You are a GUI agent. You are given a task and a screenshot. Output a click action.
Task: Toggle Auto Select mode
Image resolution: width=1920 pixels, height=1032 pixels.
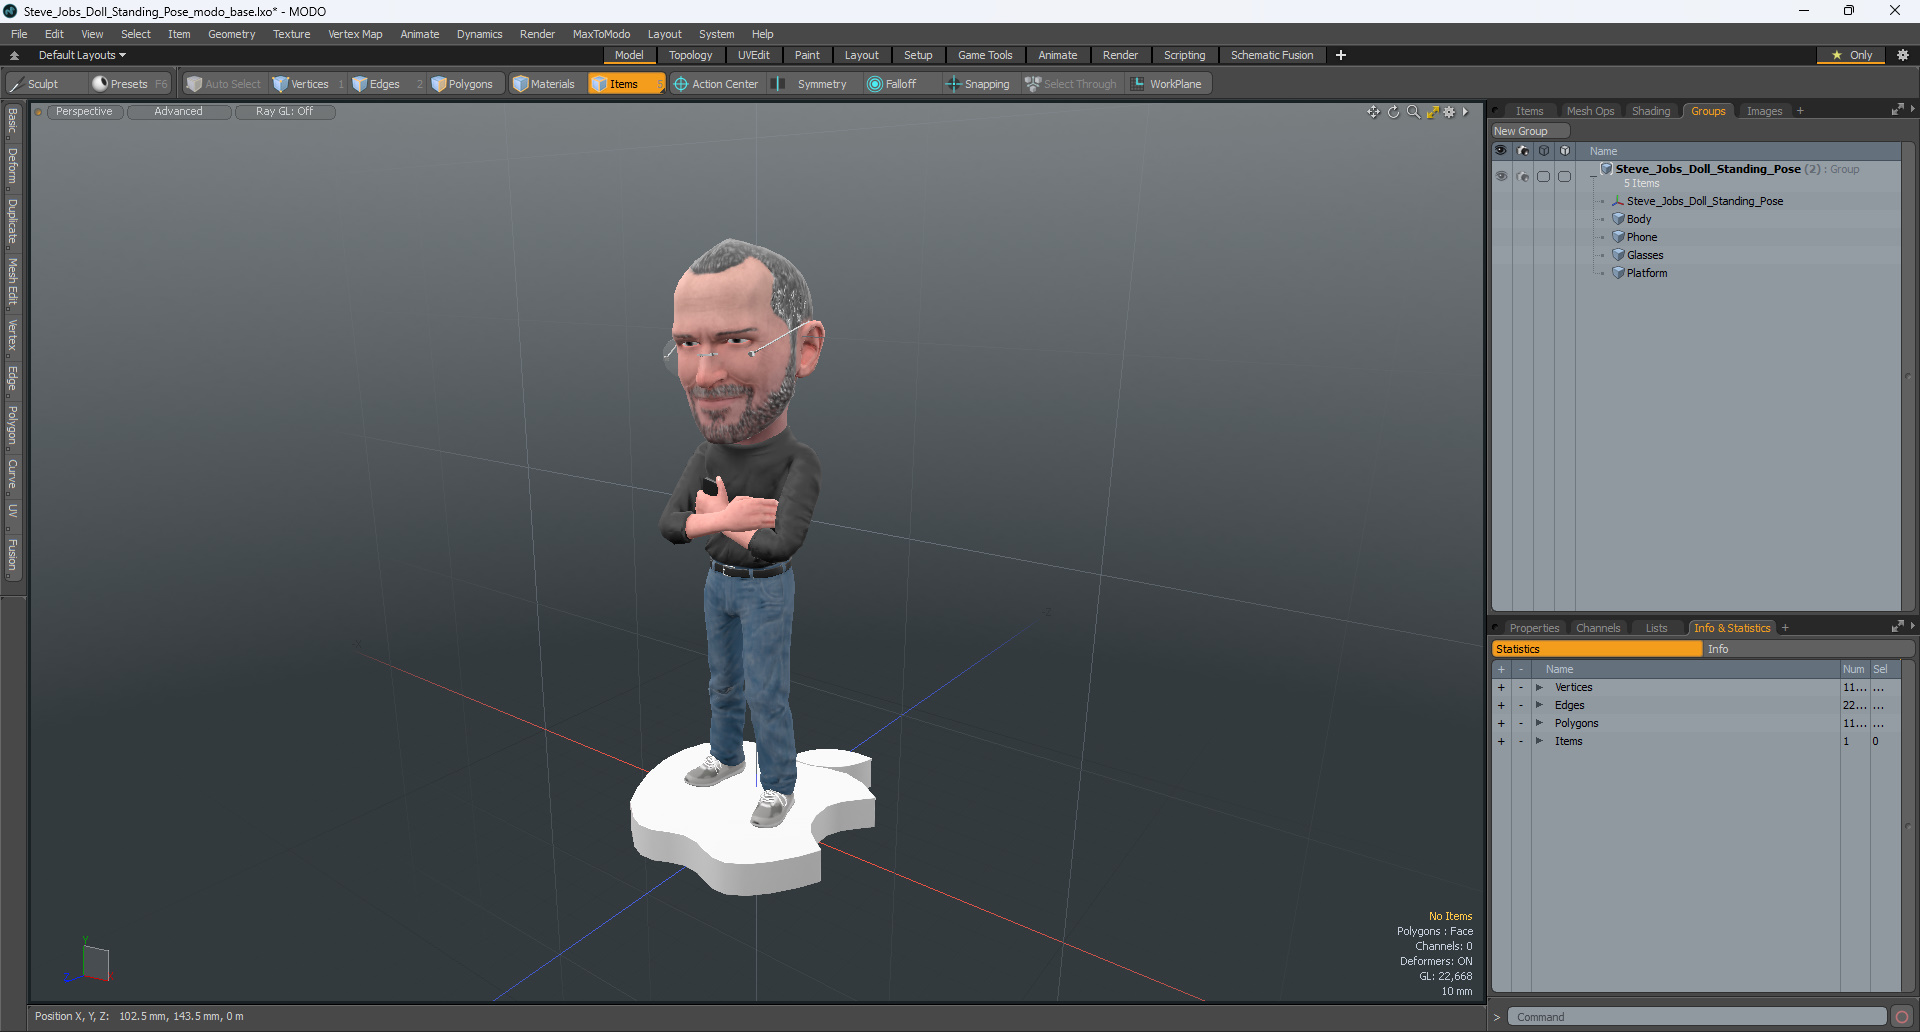[x=223, y=84]
